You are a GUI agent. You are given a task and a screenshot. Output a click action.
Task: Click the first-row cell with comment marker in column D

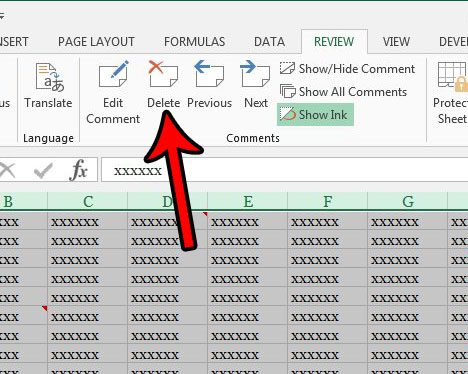click(x=167, y=221)
